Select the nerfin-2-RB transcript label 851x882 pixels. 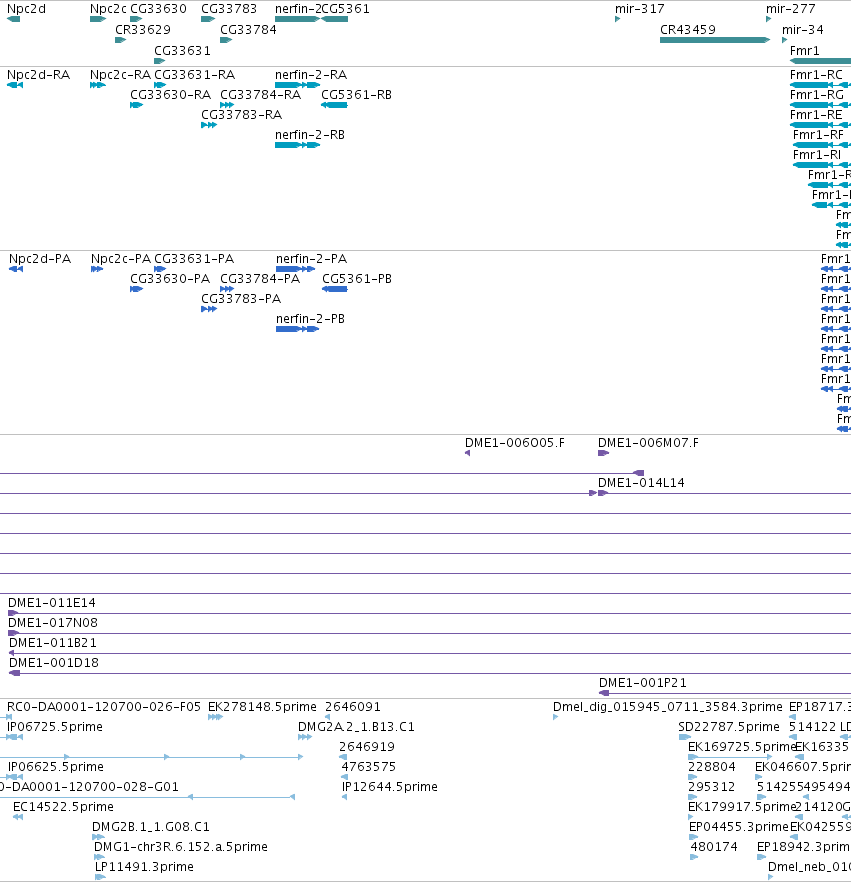(x=310, y=135)
